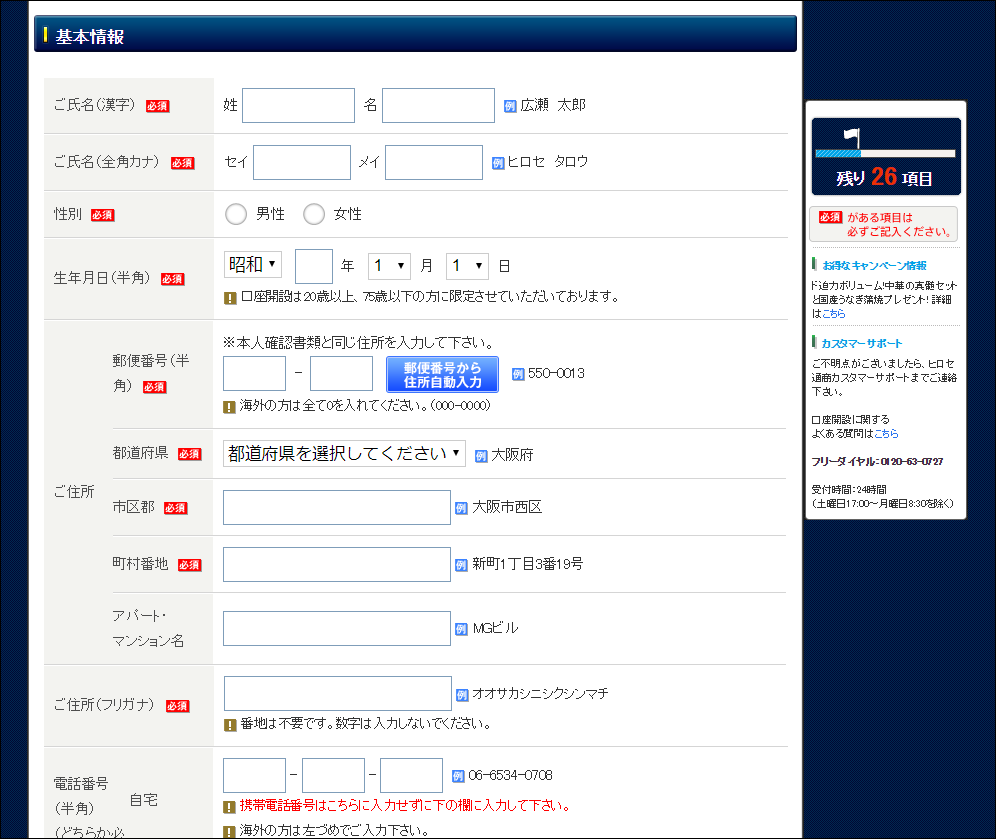
Task: Open the birth month dropdown
Action: (389, 265)
